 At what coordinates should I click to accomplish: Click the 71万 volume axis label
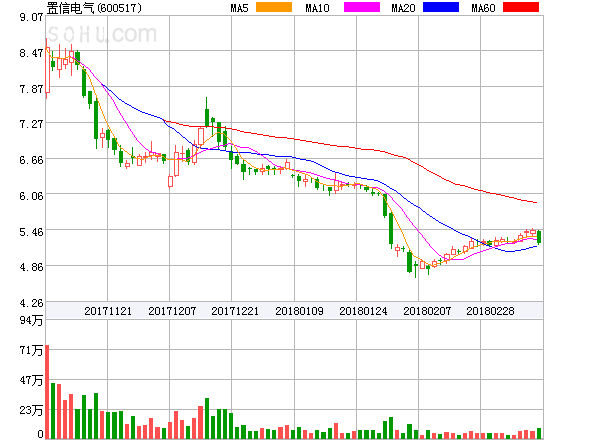[x=31, y=350]
